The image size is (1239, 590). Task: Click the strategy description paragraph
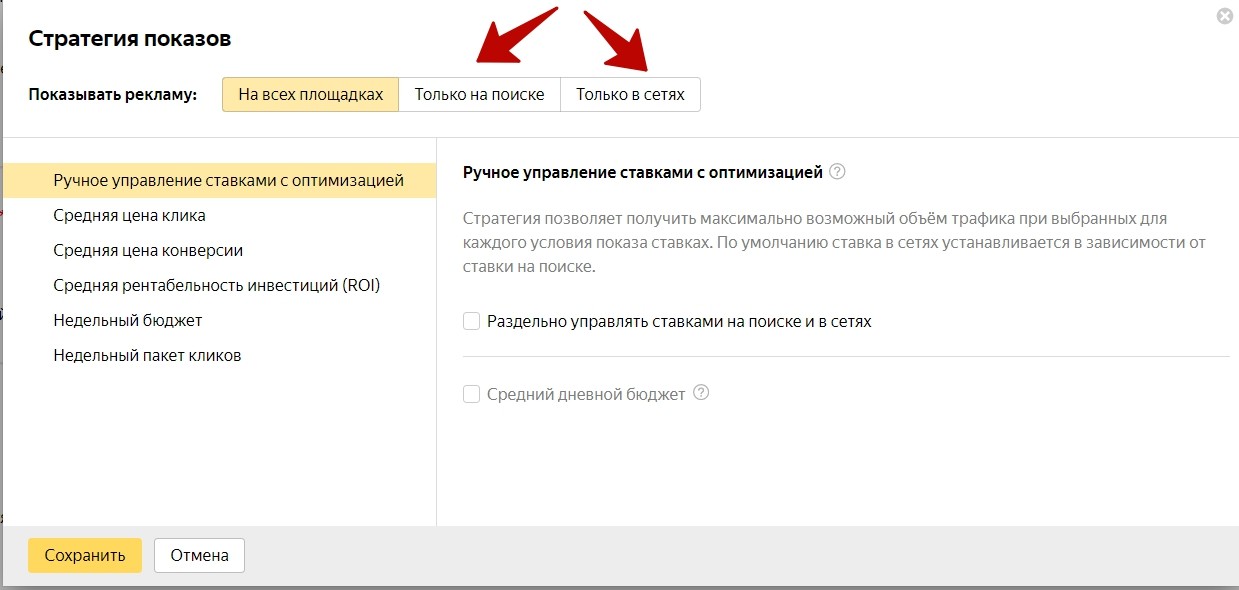(x=836, y=243)
